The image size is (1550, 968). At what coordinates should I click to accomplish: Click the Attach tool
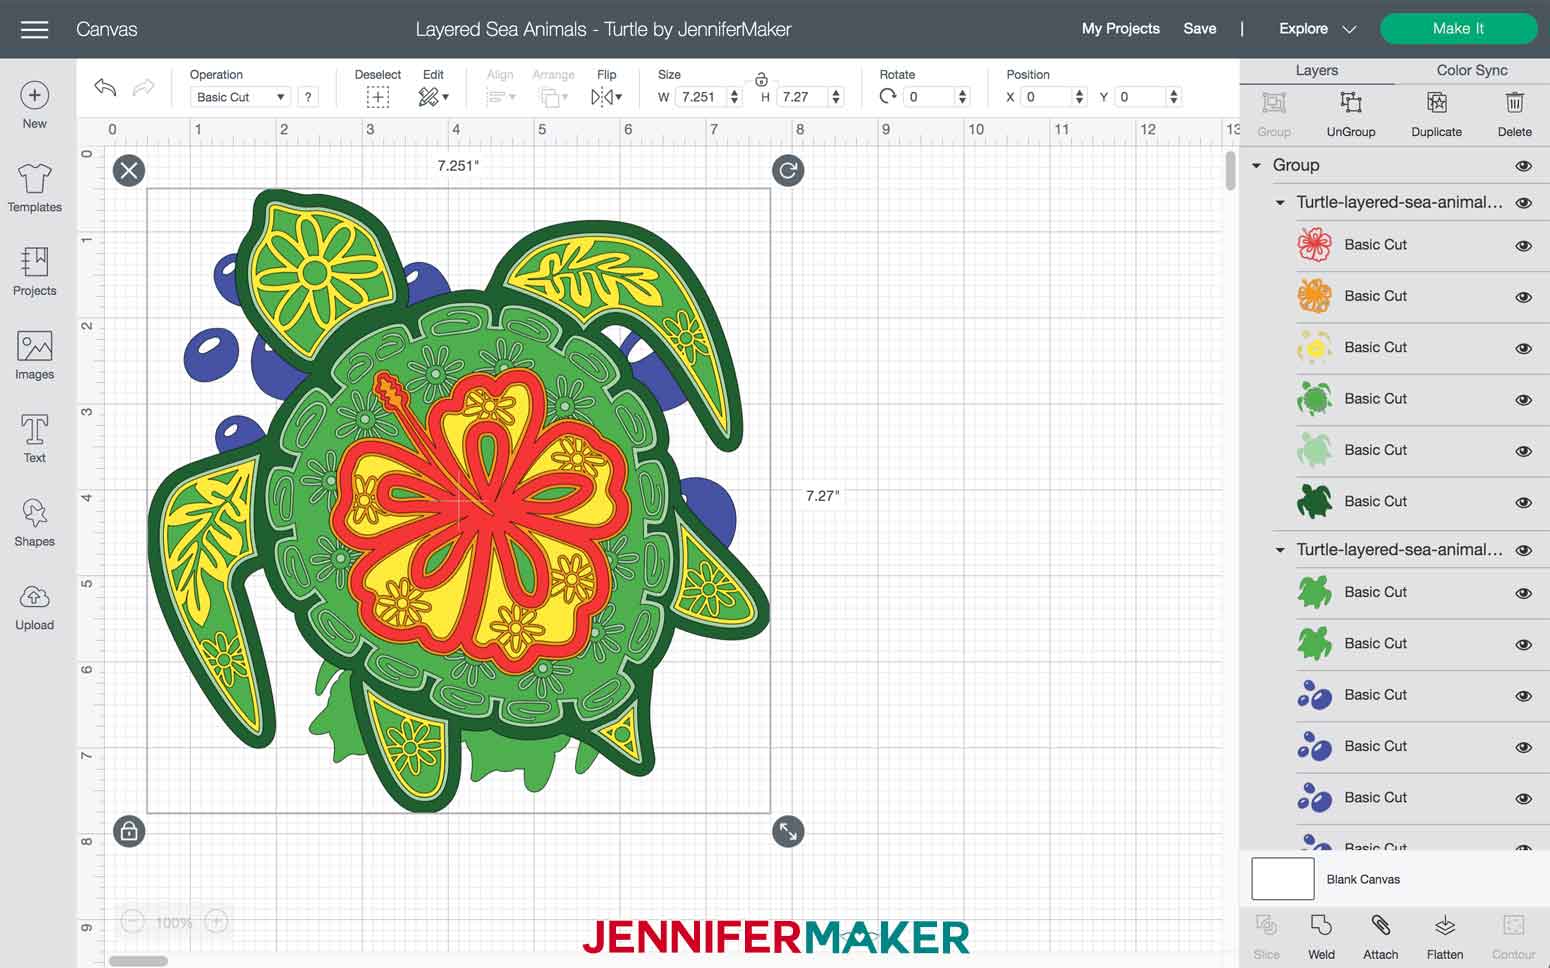point(1380,936)
